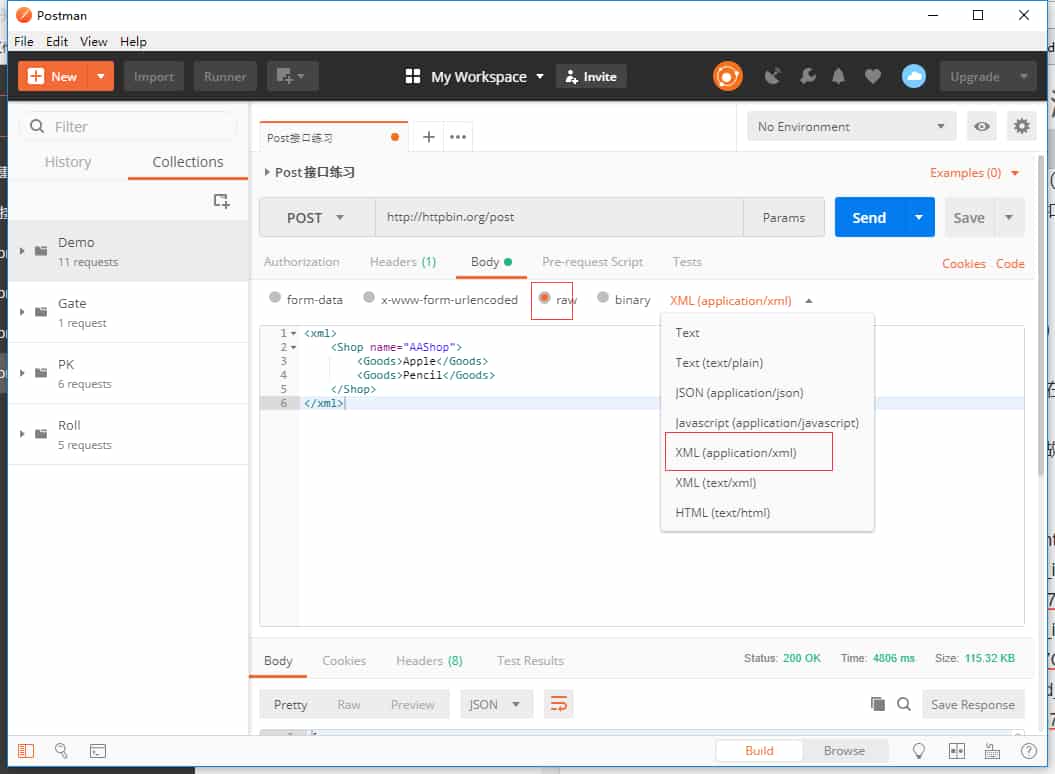
Task: Create a new collection with folder-plus icon
Action: [x=222, y=201]
